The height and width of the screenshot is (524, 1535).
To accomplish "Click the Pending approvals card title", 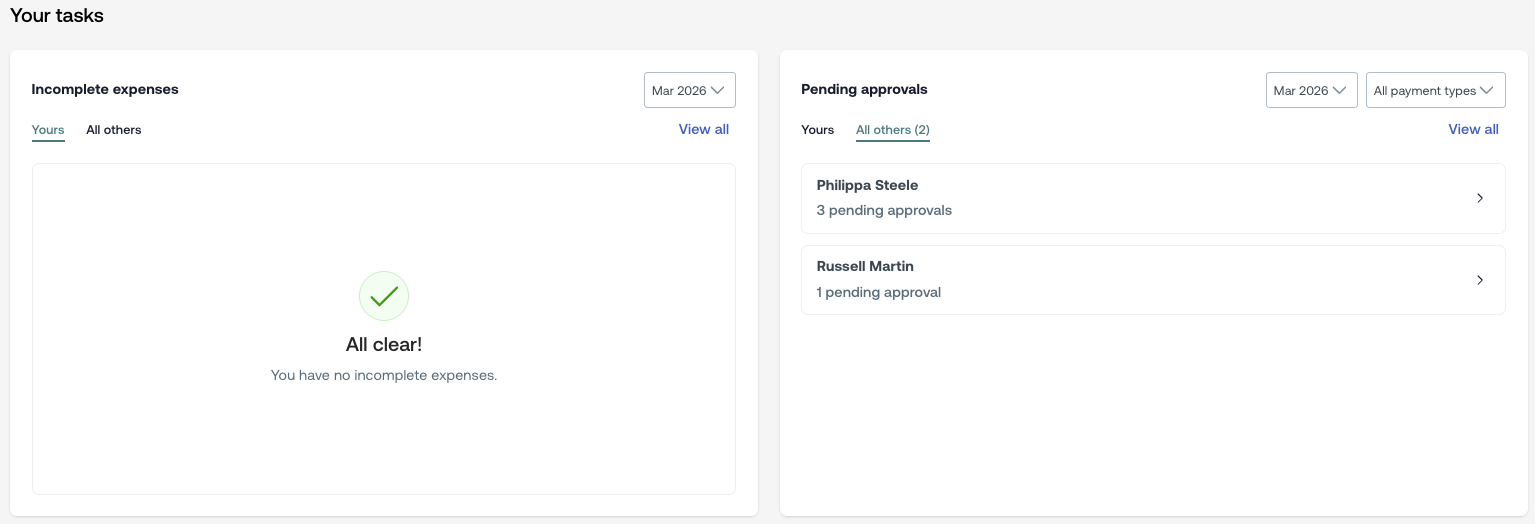I will click(x=864, y=89).
